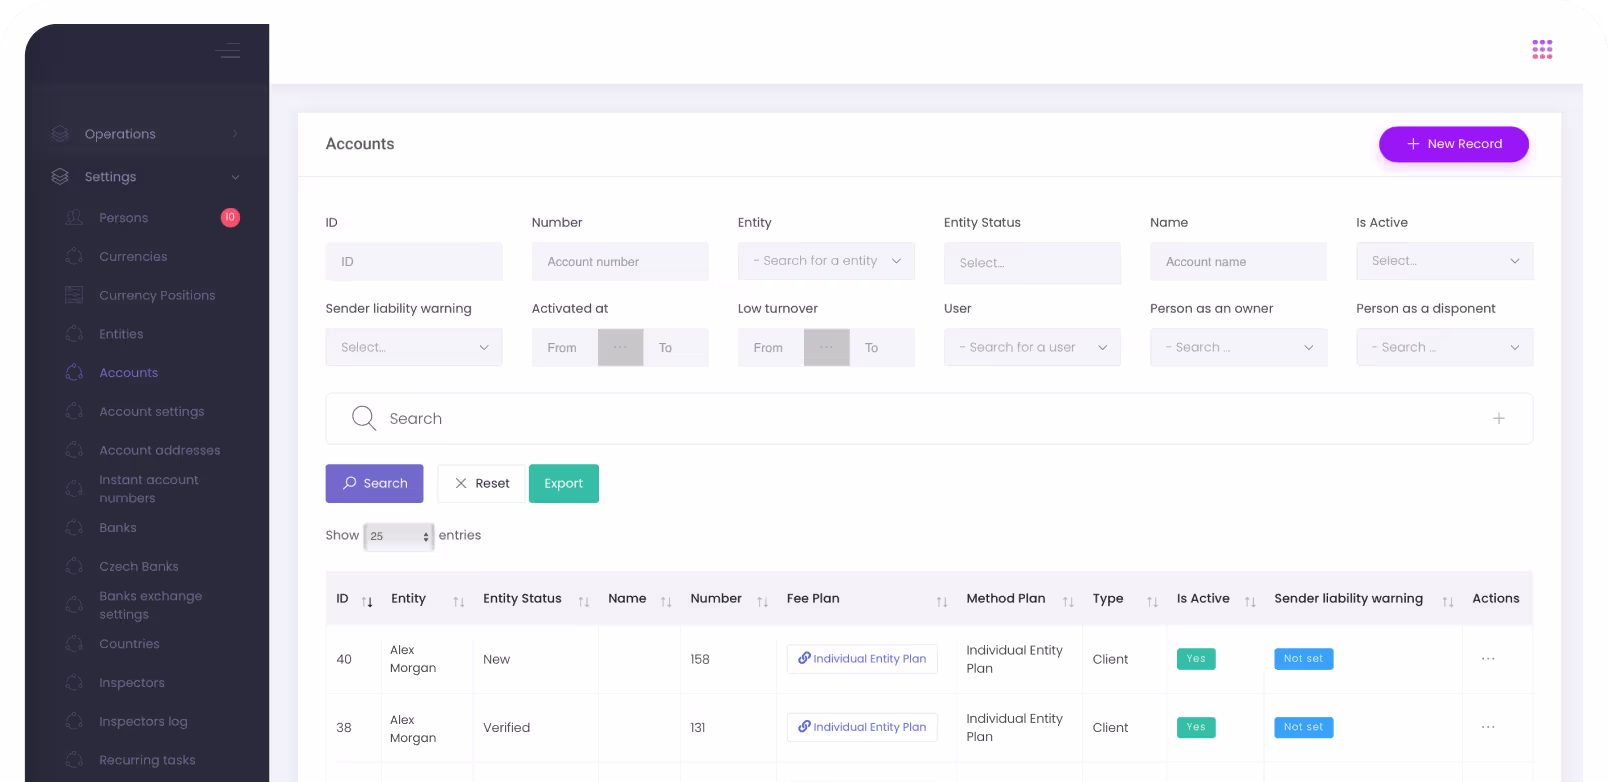Click the Settings layers icon

[x=60, y=177]
